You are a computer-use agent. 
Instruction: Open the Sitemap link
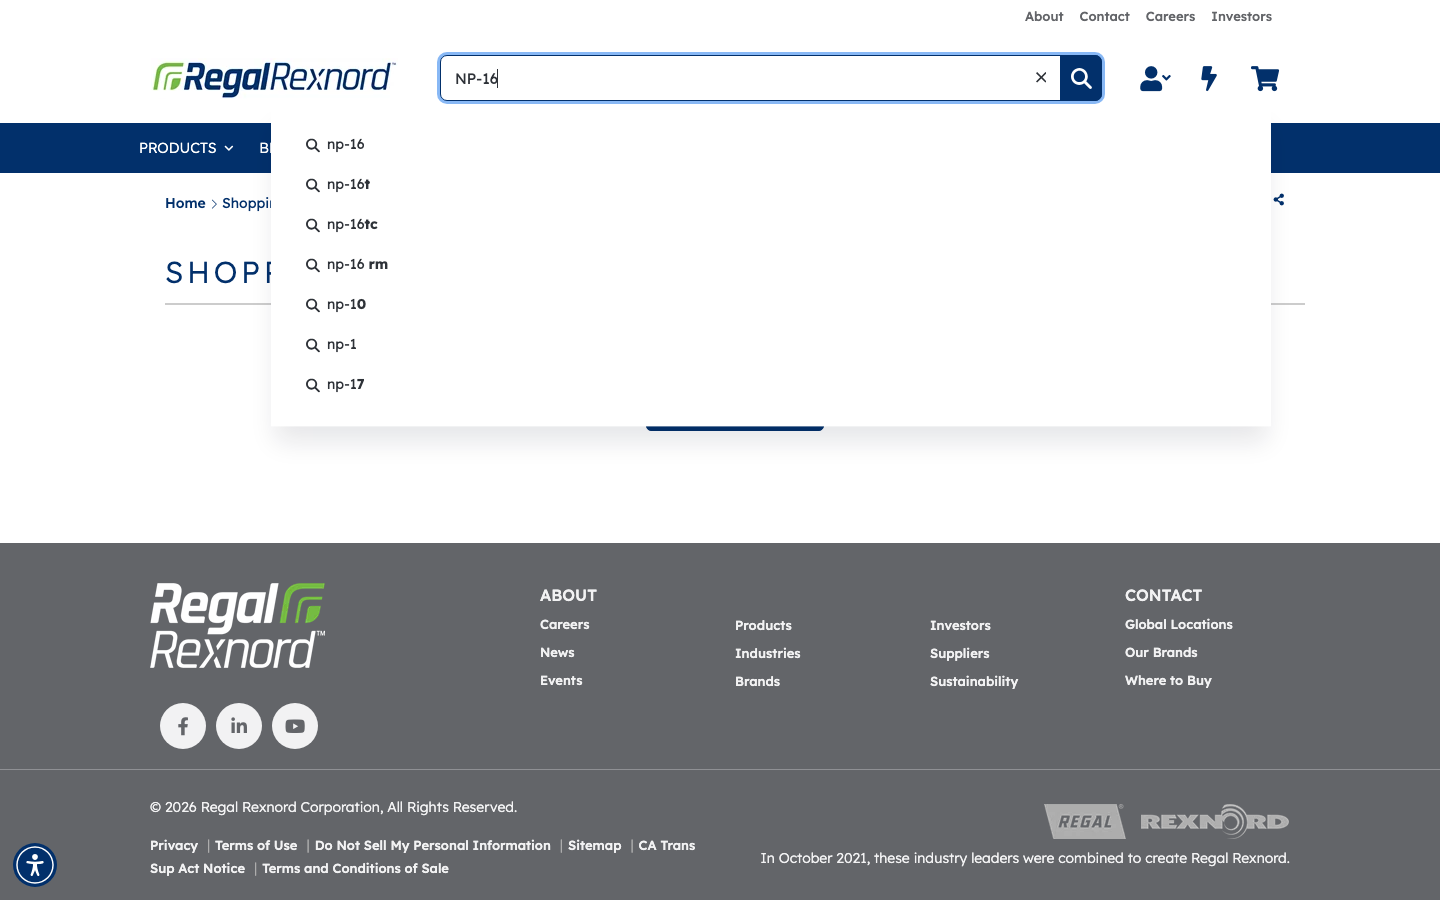pyautogui.click(x=595, y=845)
